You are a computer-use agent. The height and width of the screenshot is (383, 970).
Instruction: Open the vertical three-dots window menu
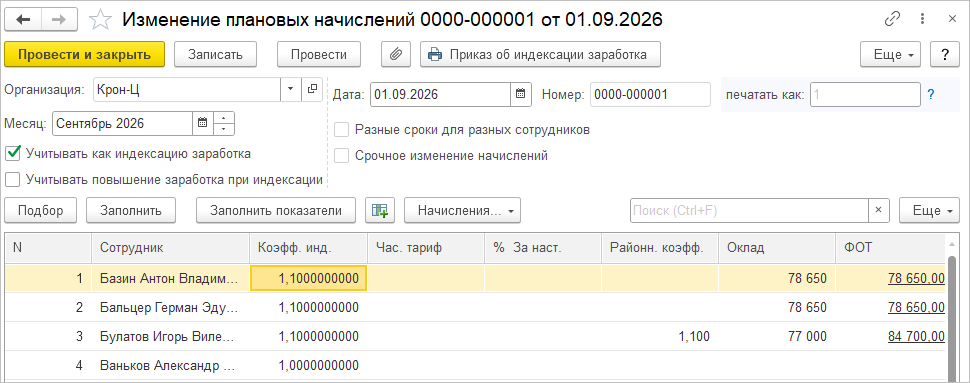pos(923,19)
